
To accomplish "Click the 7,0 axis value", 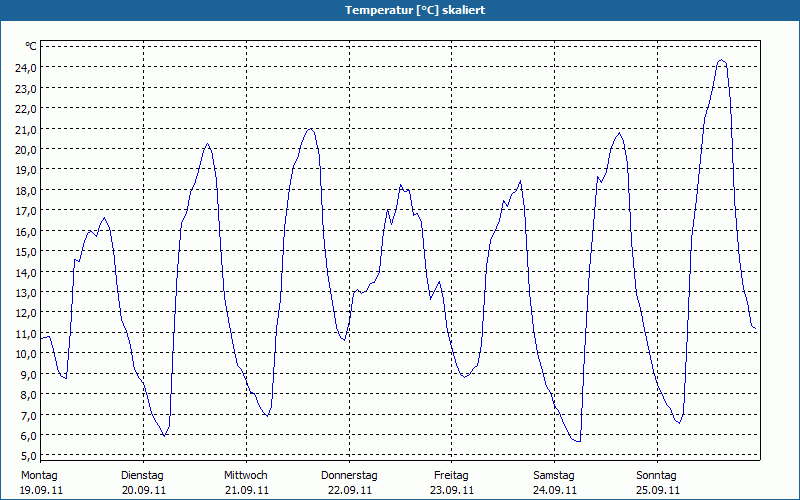I will tap(28, 415).
